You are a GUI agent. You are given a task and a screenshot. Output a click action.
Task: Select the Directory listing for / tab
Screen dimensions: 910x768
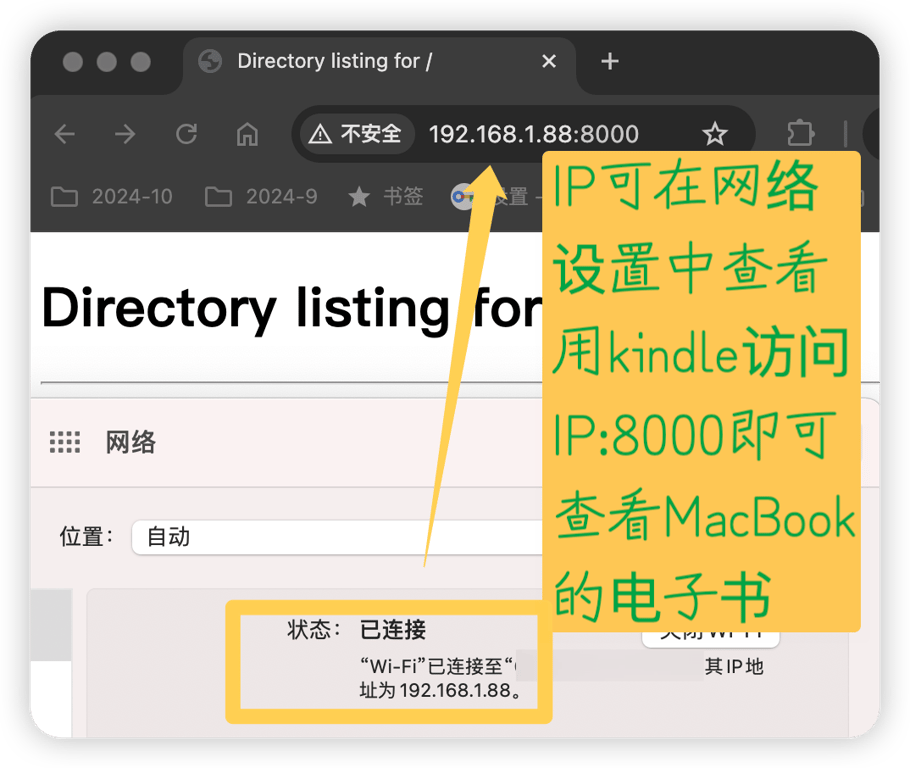380,63
